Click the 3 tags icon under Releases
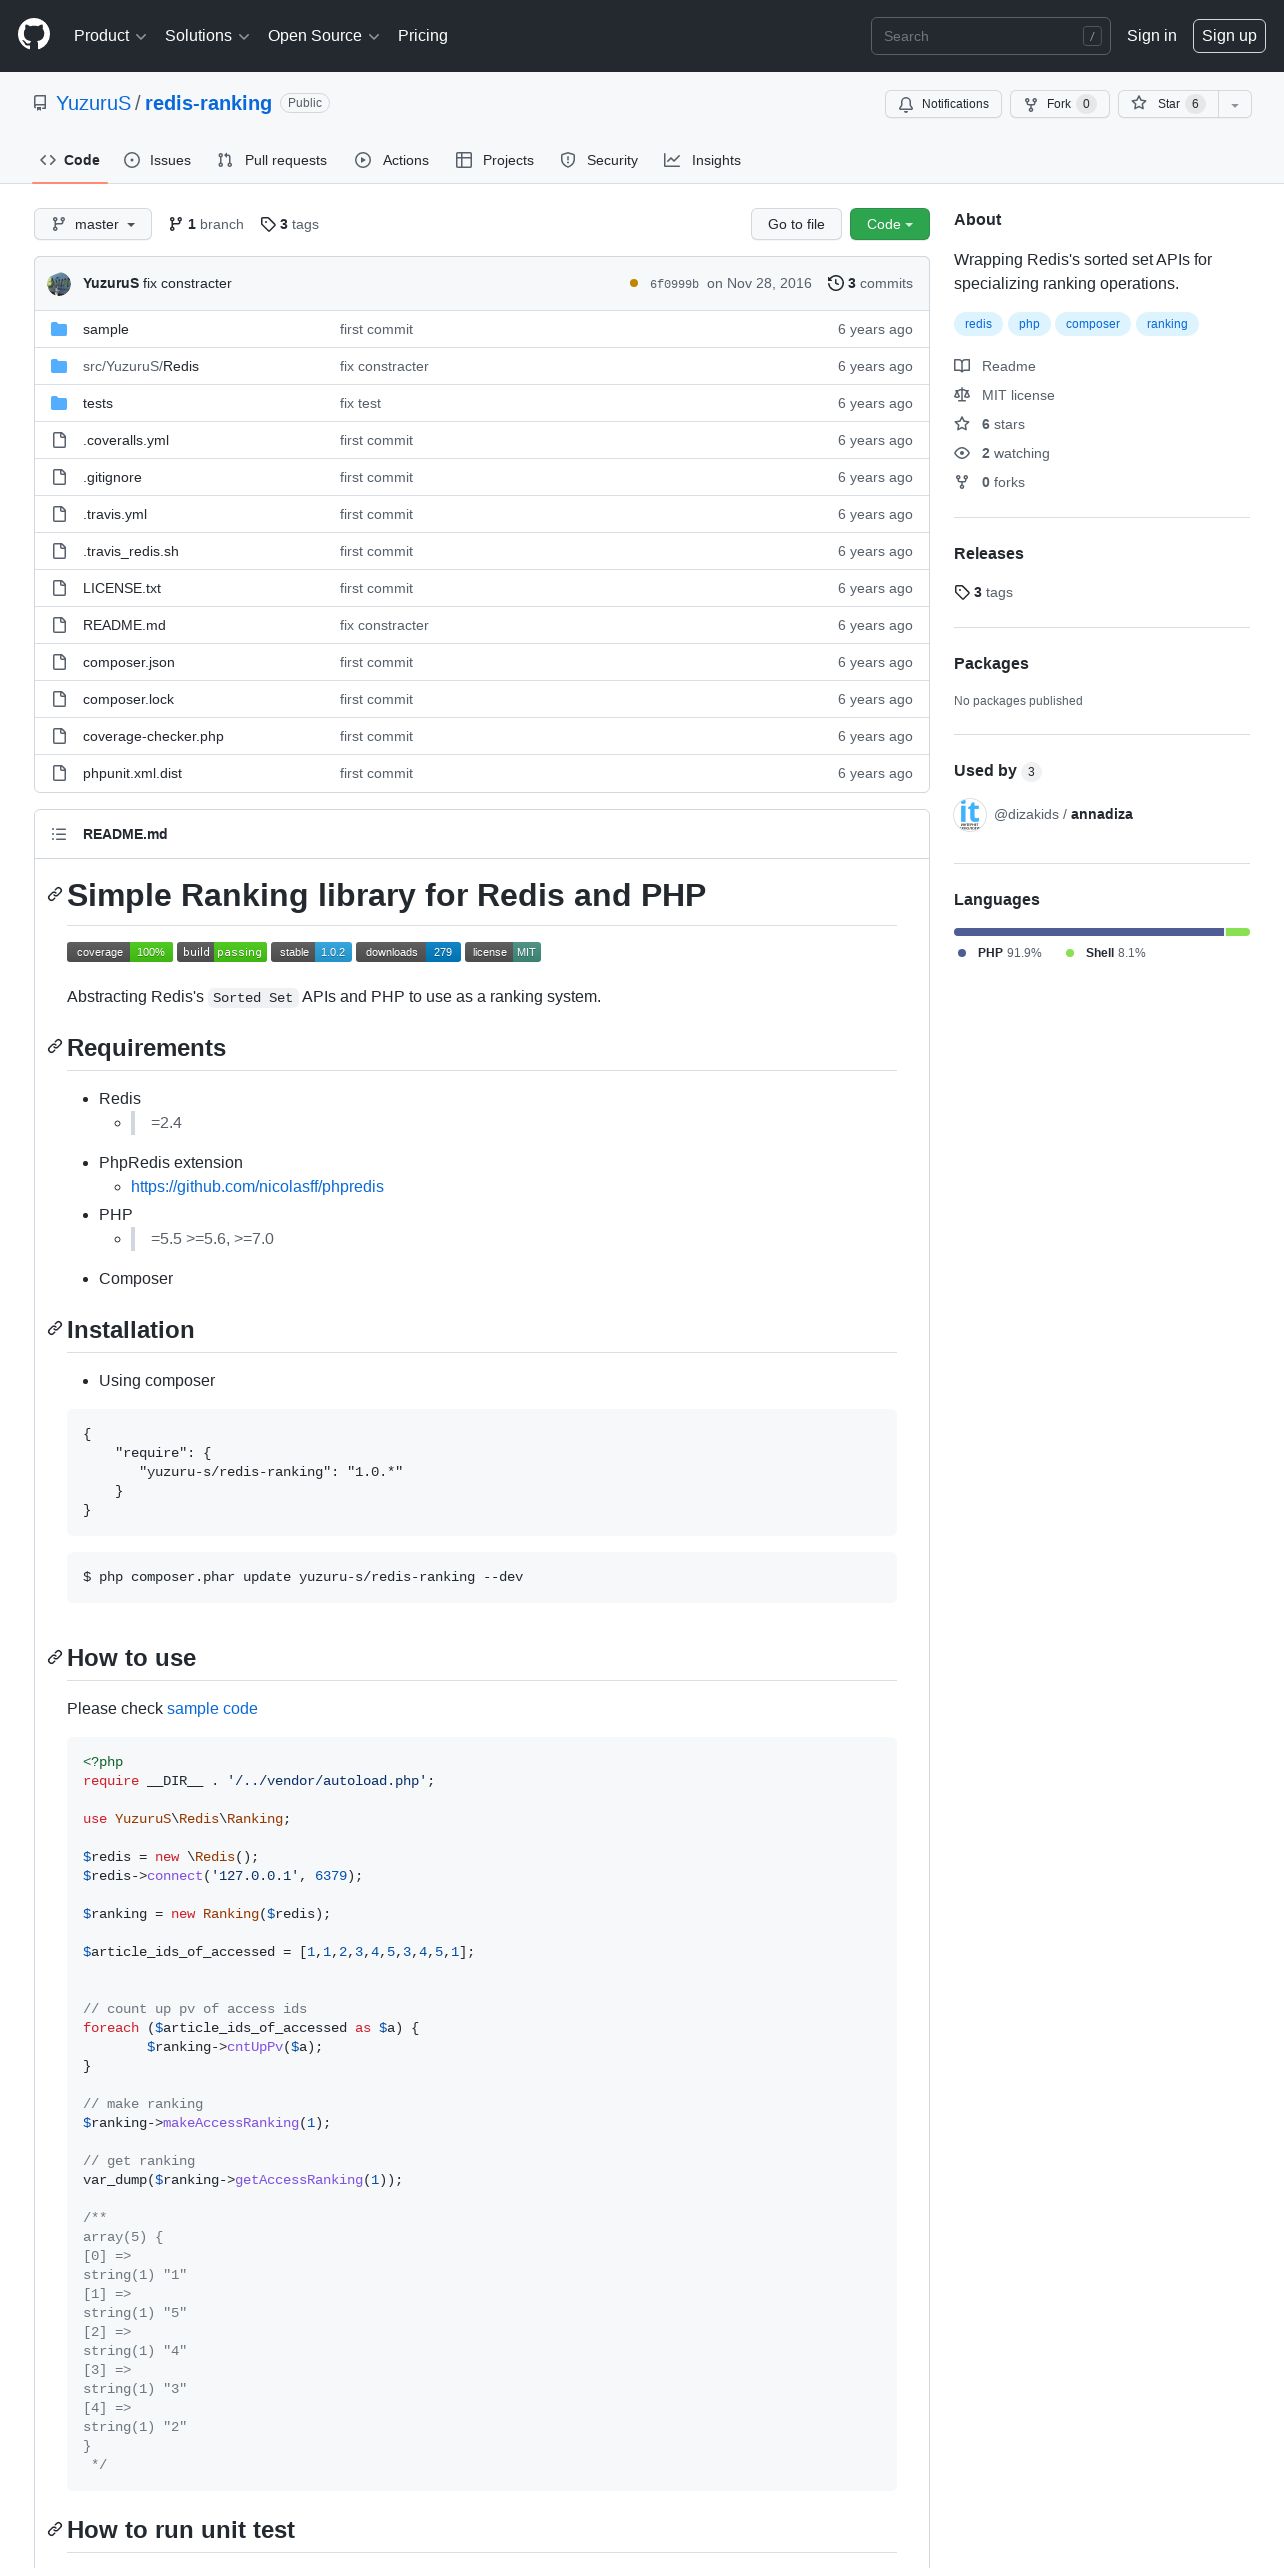The height and width of the screenshot is (2568, 1284). (x=962, y=592)
